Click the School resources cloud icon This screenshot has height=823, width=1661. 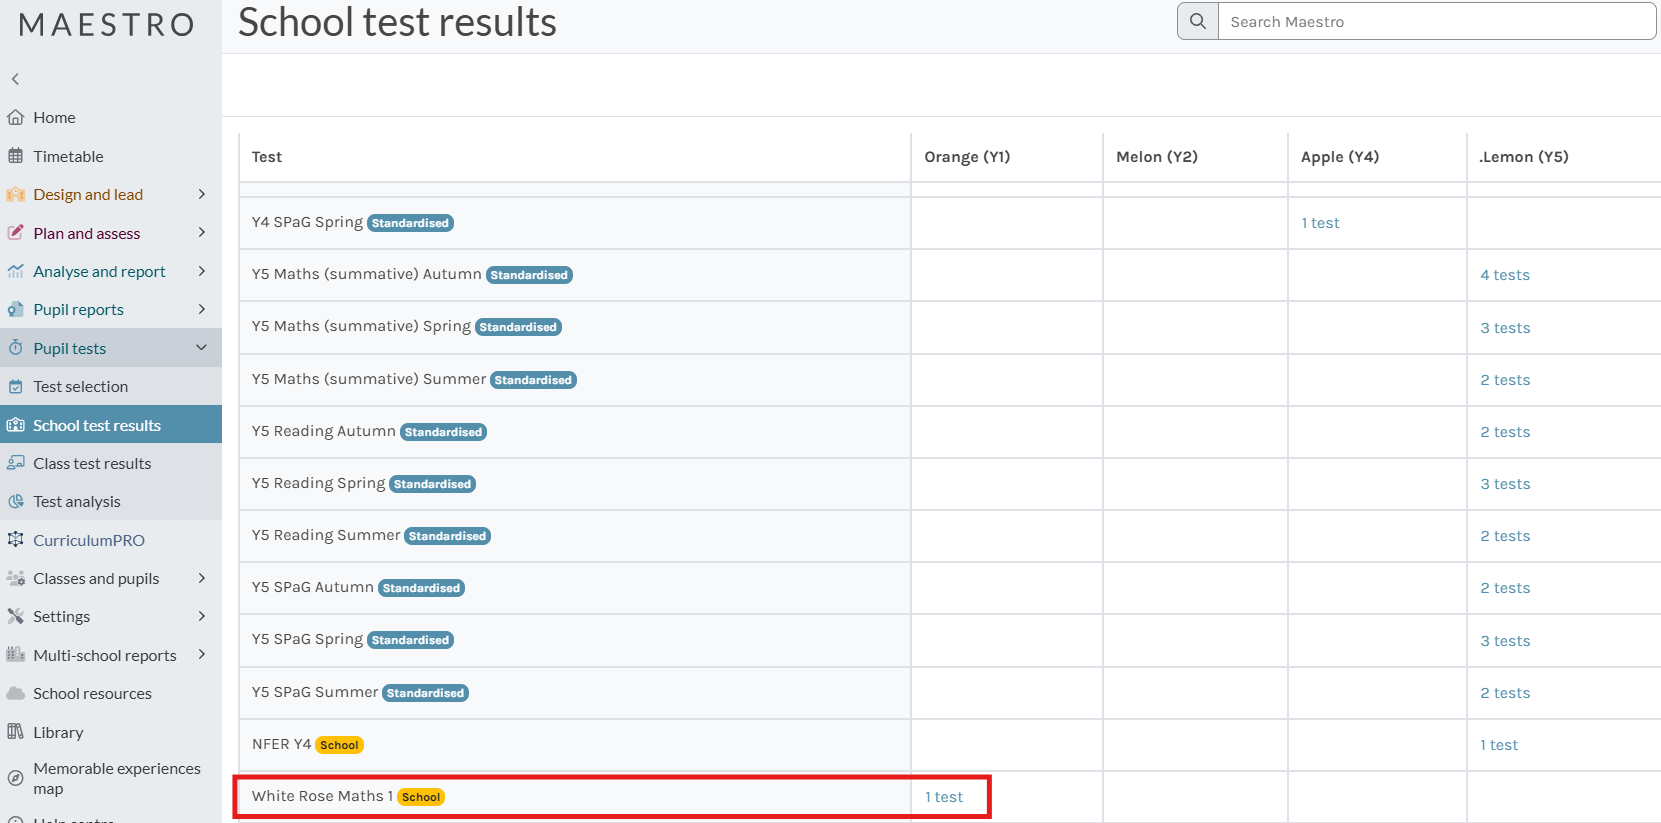[16, 694]
